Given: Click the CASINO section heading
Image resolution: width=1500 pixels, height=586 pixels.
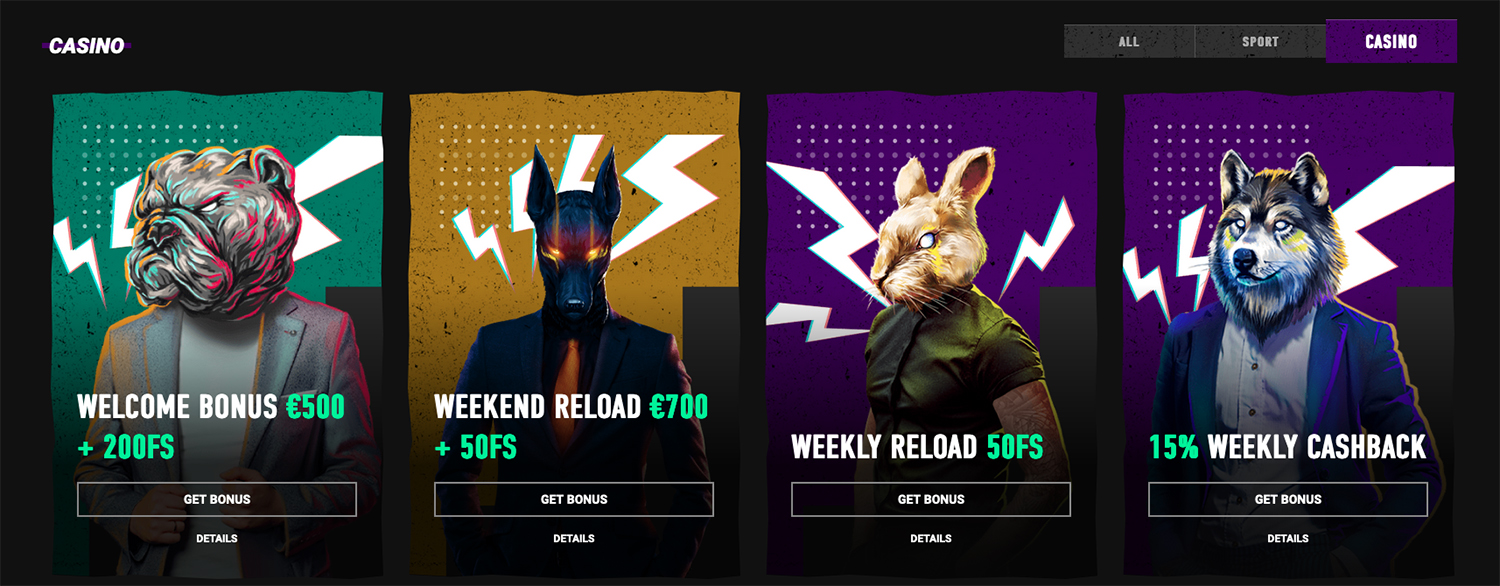Looking at the screenshot, I should [87, 46].
